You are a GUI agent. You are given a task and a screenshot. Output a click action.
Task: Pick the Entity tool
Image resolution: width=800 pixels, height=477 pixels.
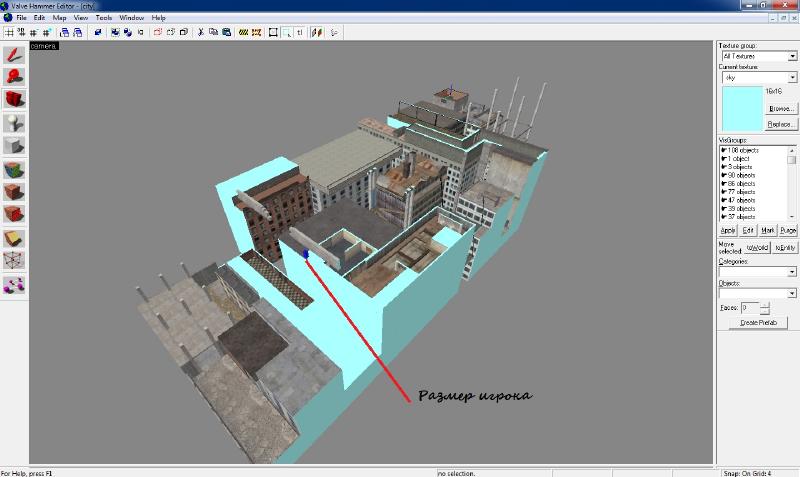14,122
